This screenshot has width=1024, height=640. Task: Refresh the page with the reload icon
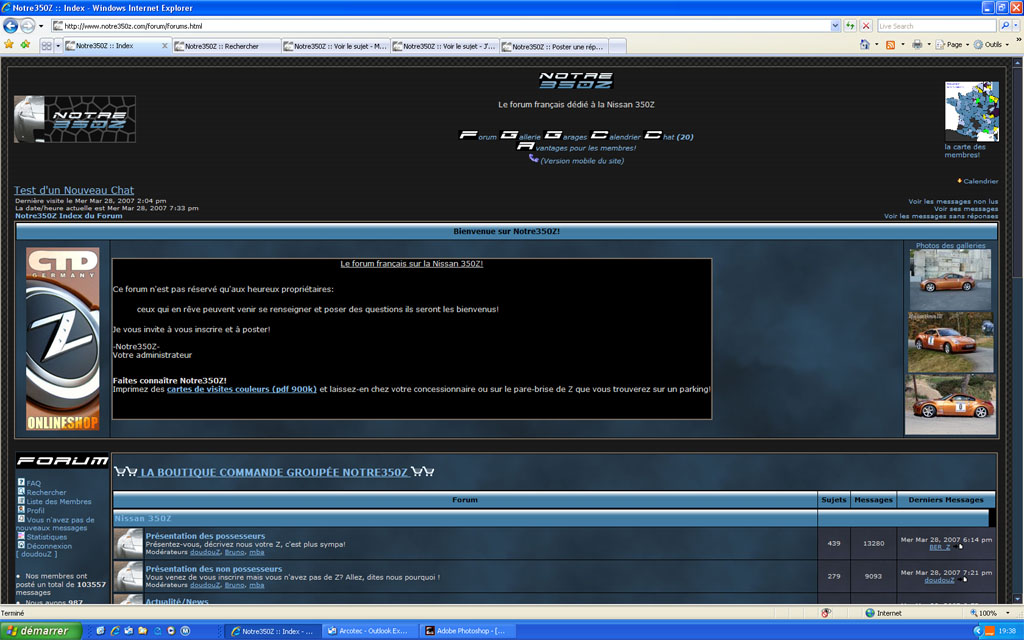pyautogui.click(x=849, y=26)
